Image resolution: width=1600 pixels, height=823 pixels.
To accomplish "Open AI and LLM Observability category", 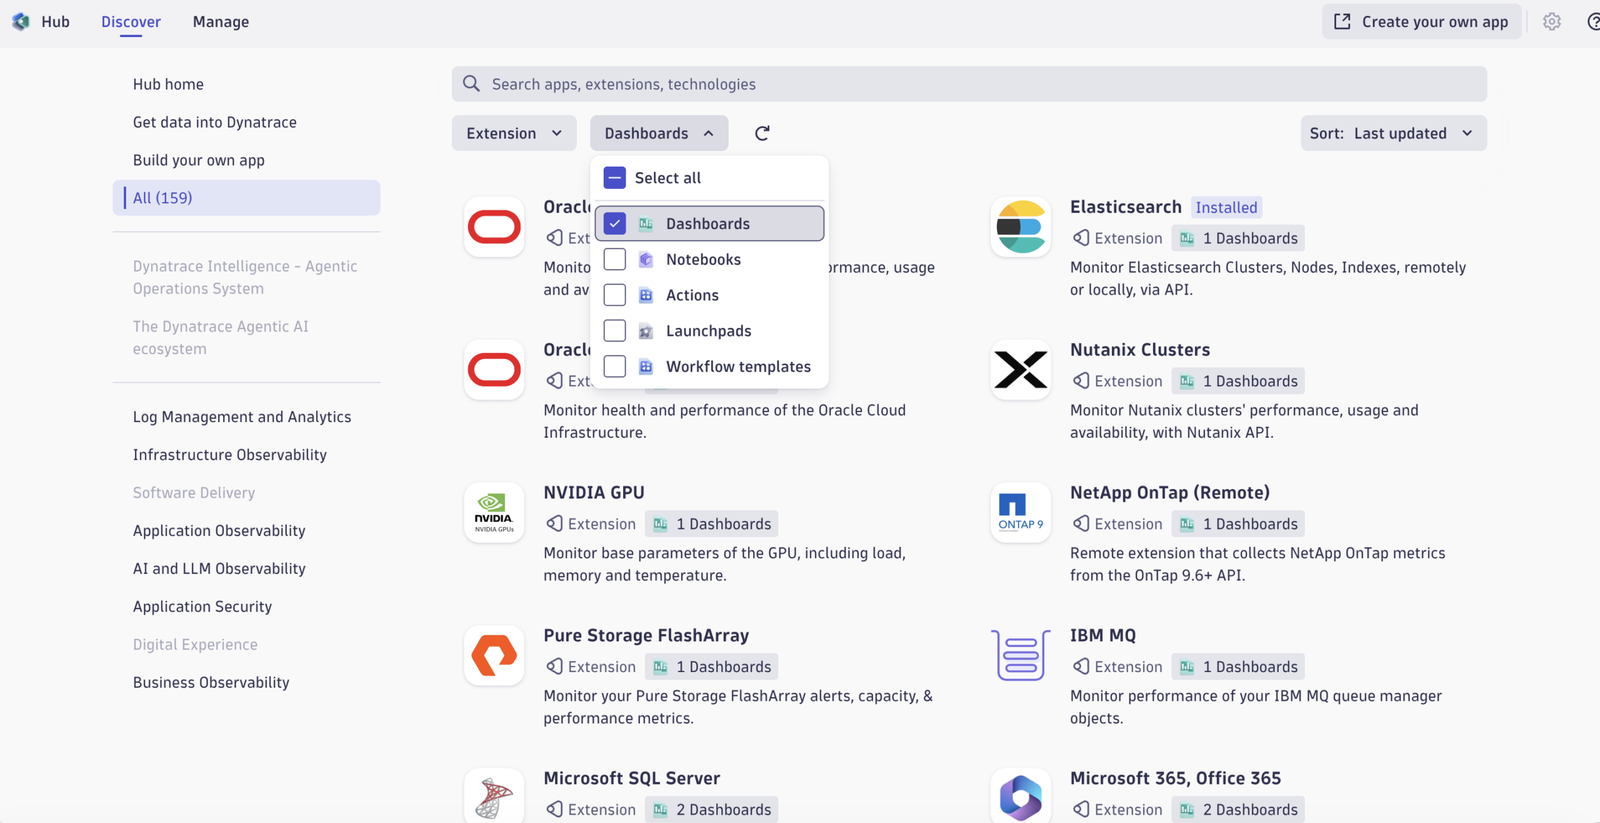I will click(219, 569).
